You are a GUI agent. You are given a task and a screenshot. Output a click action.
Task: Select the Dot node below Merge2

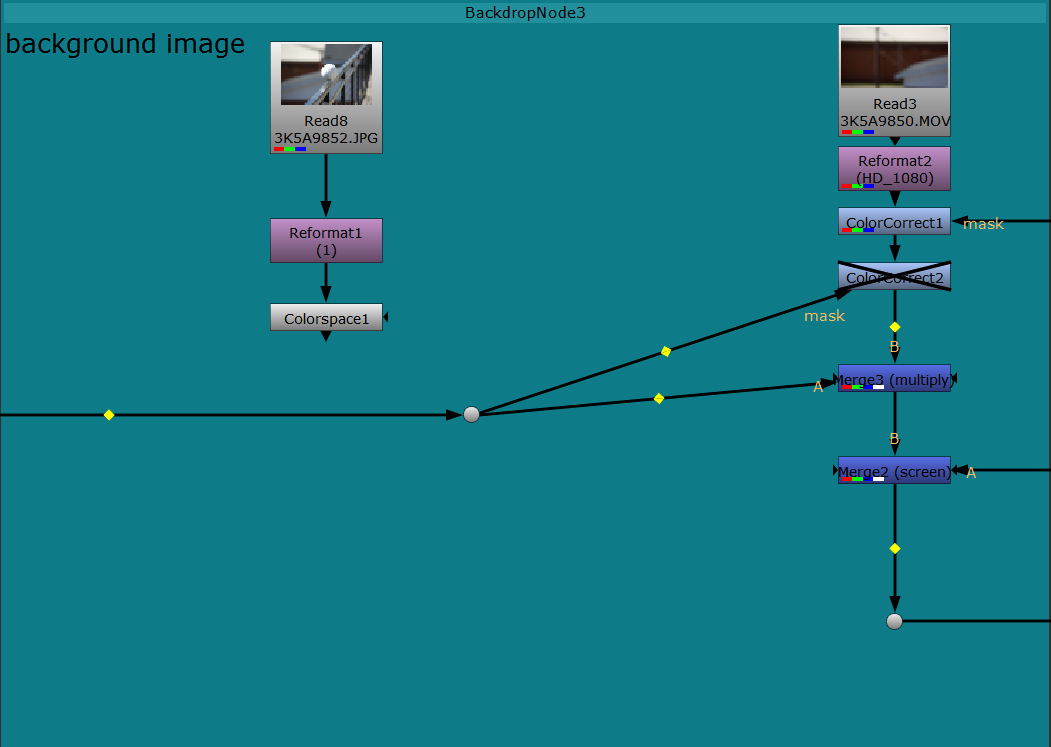[894, 621]
